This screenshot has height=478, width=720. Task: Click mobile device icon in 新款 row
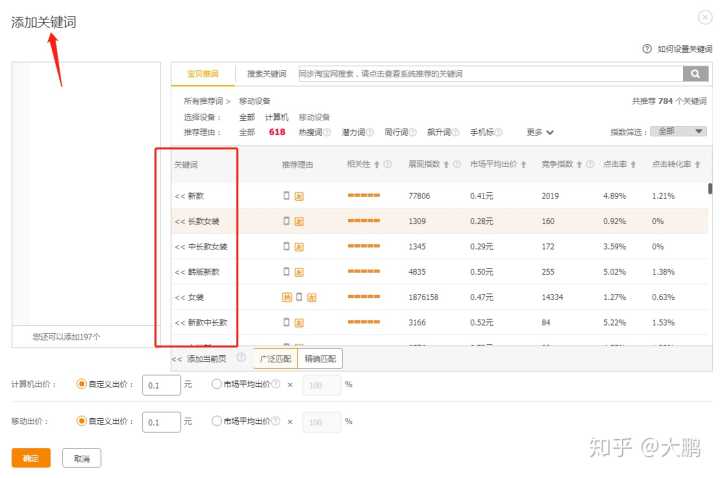287,196
